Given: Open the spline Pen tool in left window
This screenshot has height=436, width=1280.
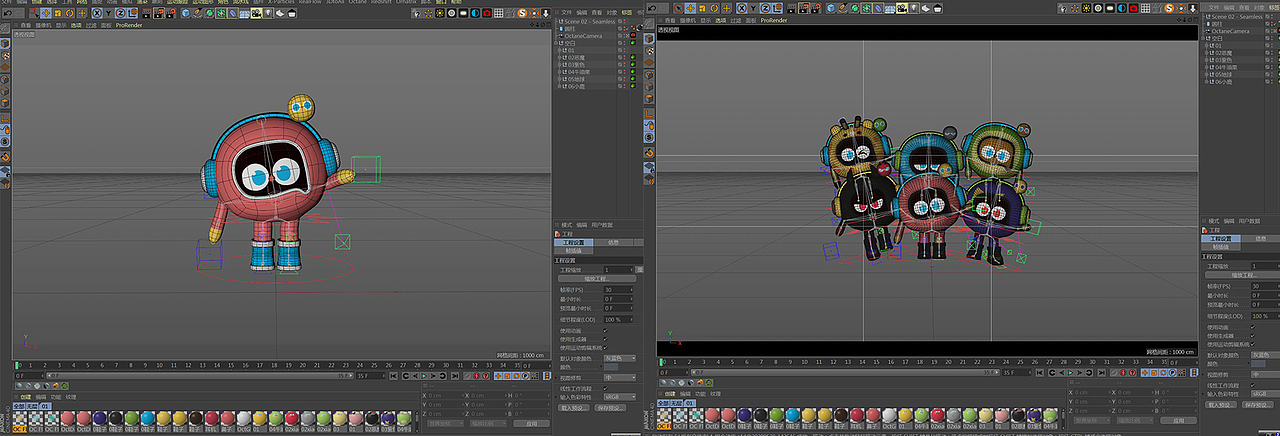Looking at the screenshot, I should (197, 13).
